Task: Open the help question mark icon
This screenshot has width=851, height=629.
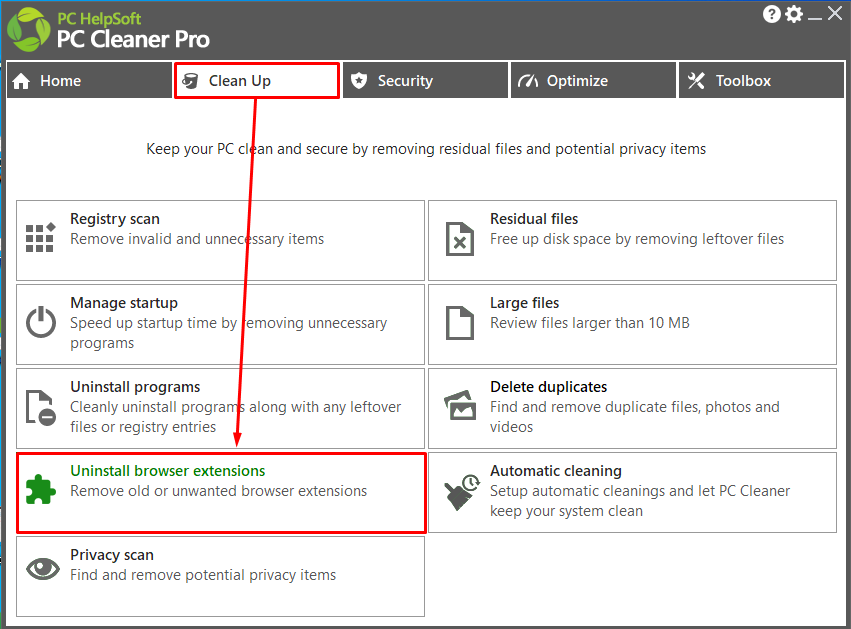Action: coord(771,14)
